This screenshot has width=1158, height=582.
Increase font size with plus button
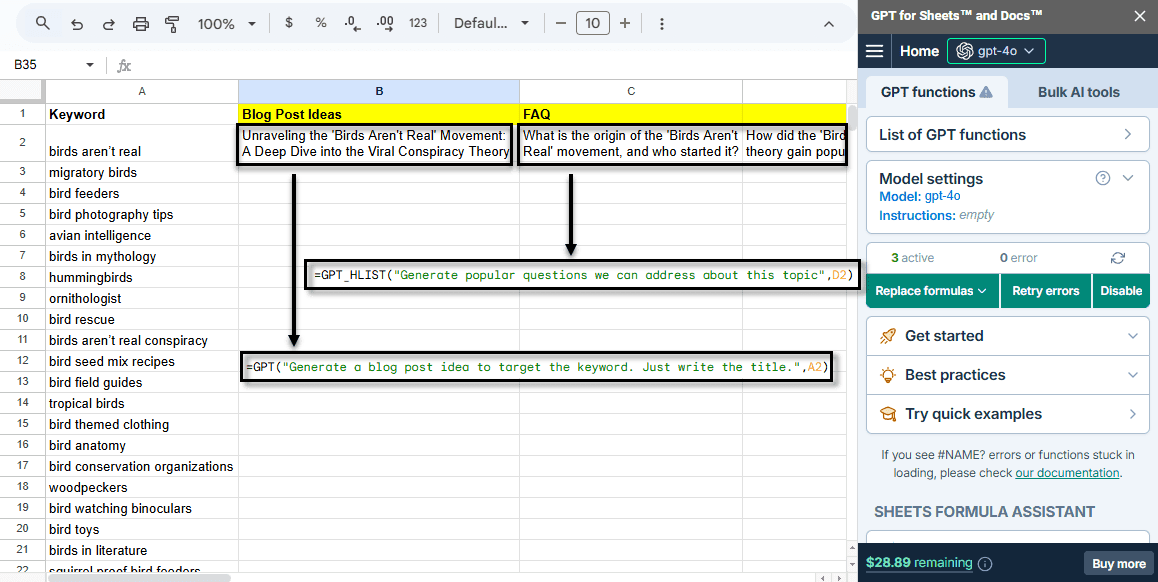625,23
